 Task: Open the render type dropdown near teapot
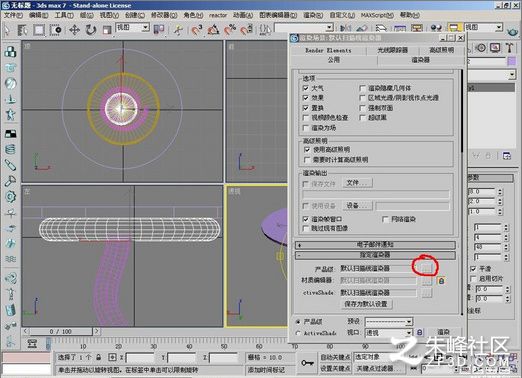coord(484,27)
